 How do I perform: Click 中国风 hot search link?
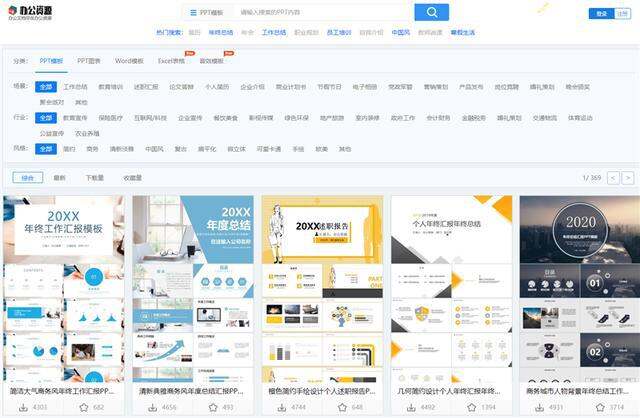tap(400, 32)
